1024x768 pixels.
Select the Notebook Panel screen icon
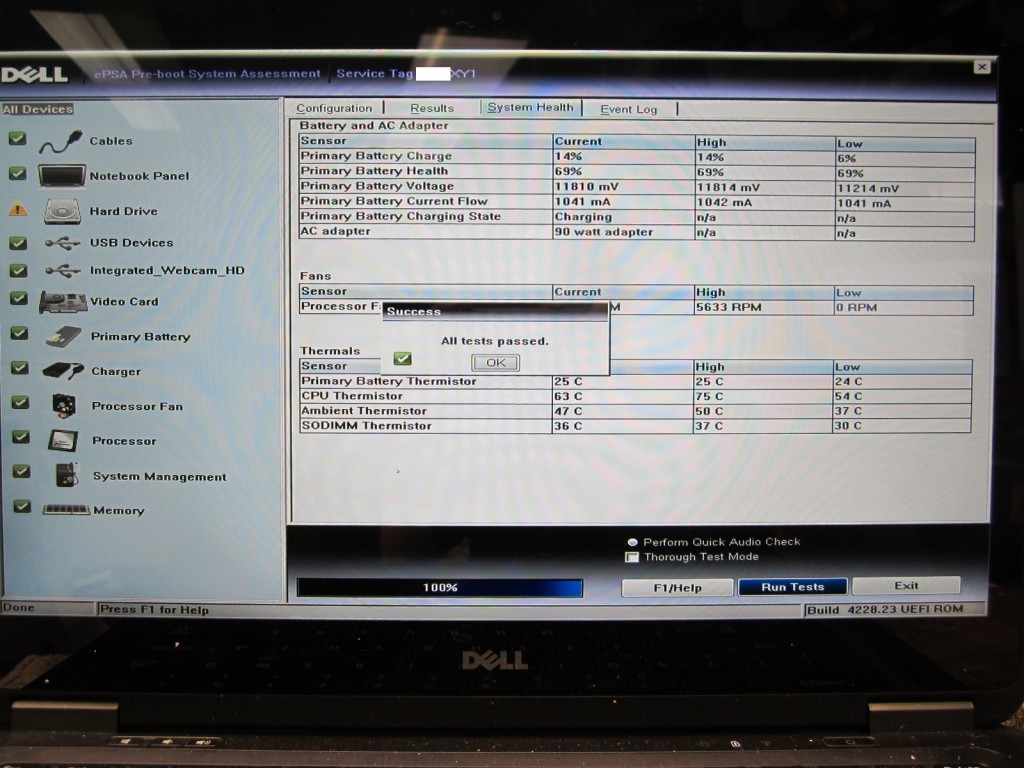62,176
